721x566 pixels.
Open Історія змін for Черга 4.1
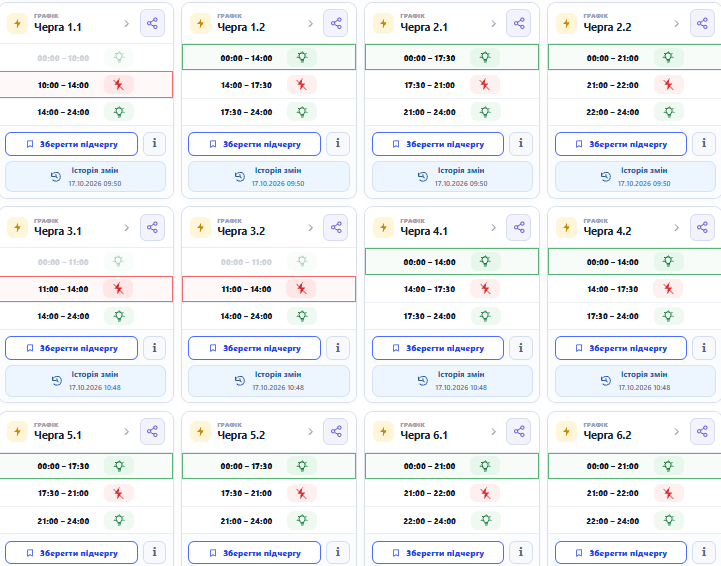452,381
